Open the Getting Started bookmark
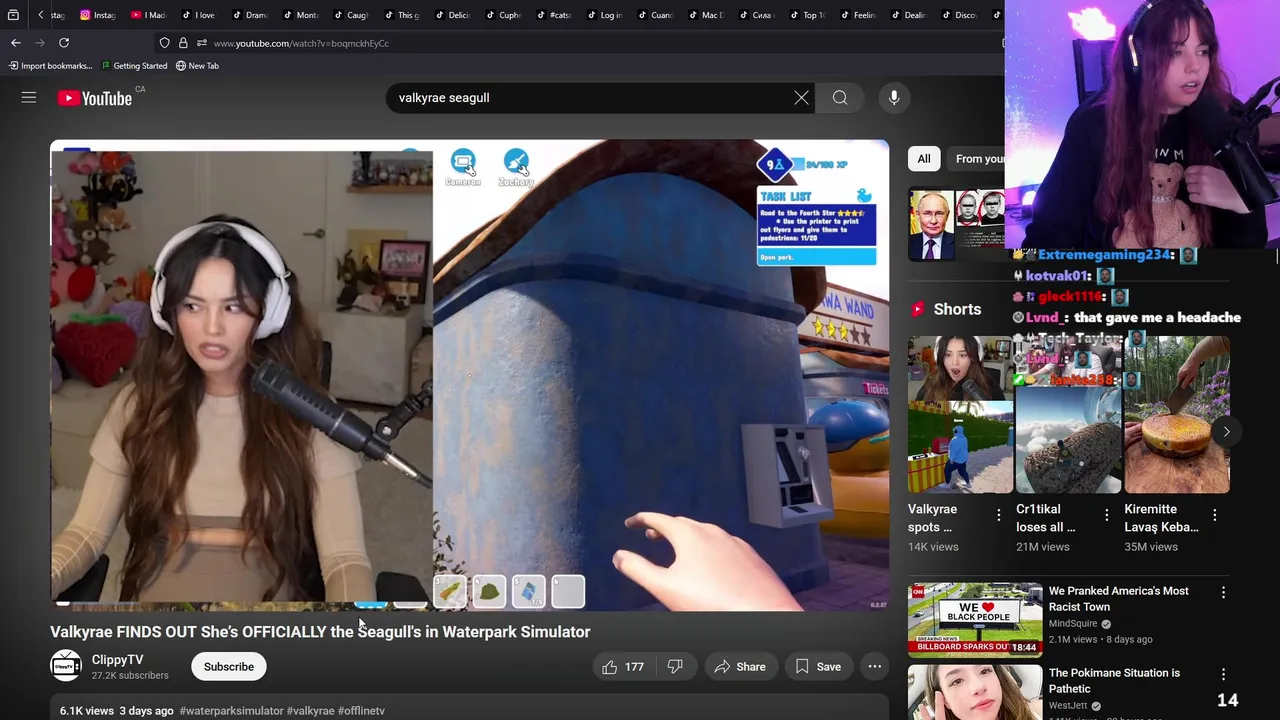The image size is (1280, 720). pos(134,66)
